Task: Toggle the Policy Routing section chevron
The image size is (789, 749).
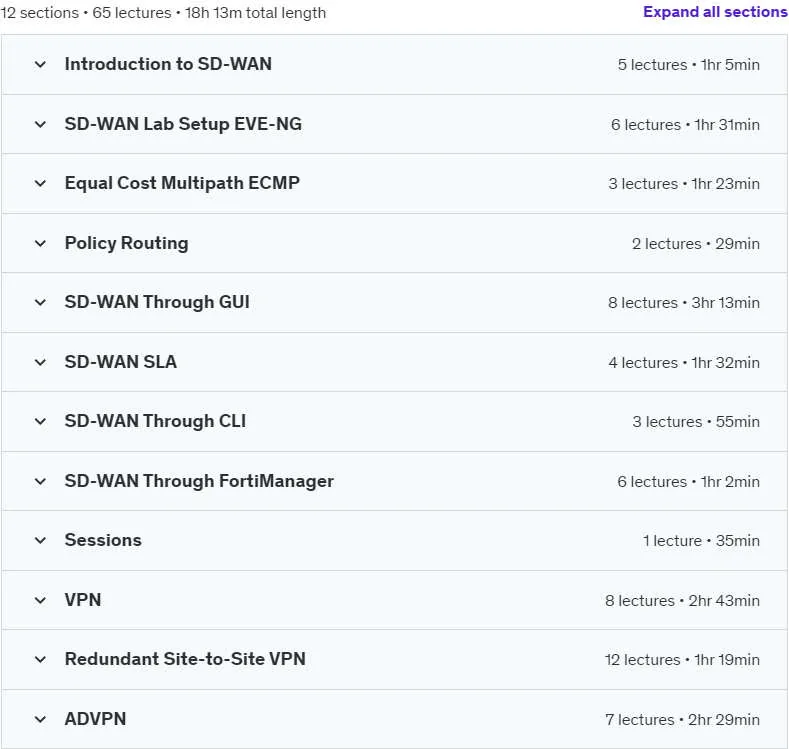Action: (40, 243)
